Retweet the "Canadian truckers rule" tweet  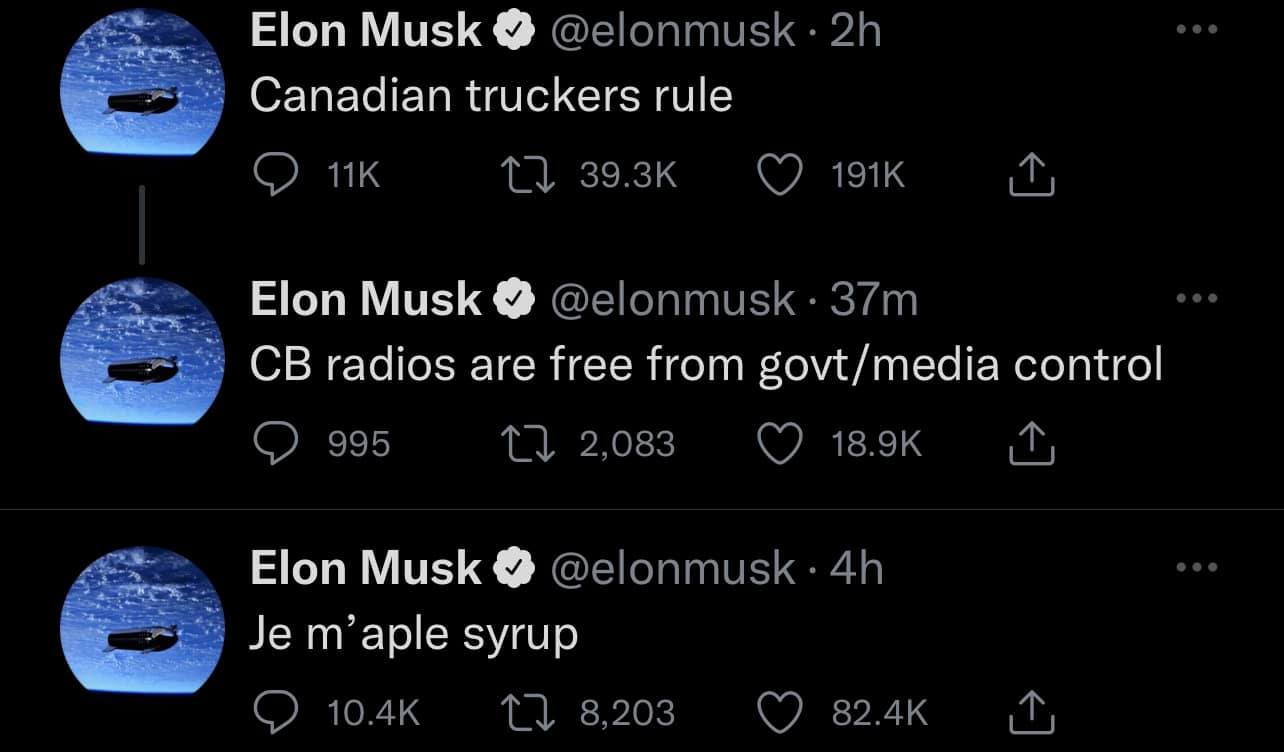[x=529, y=176]
